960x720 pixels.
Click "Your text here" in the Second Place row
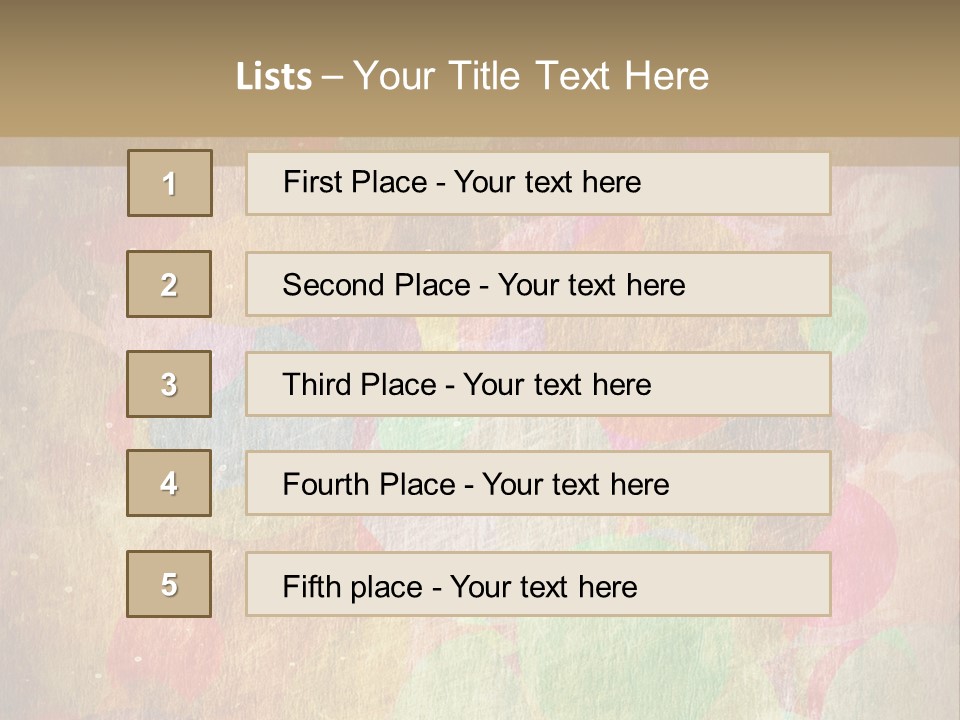tap(591, 285)
